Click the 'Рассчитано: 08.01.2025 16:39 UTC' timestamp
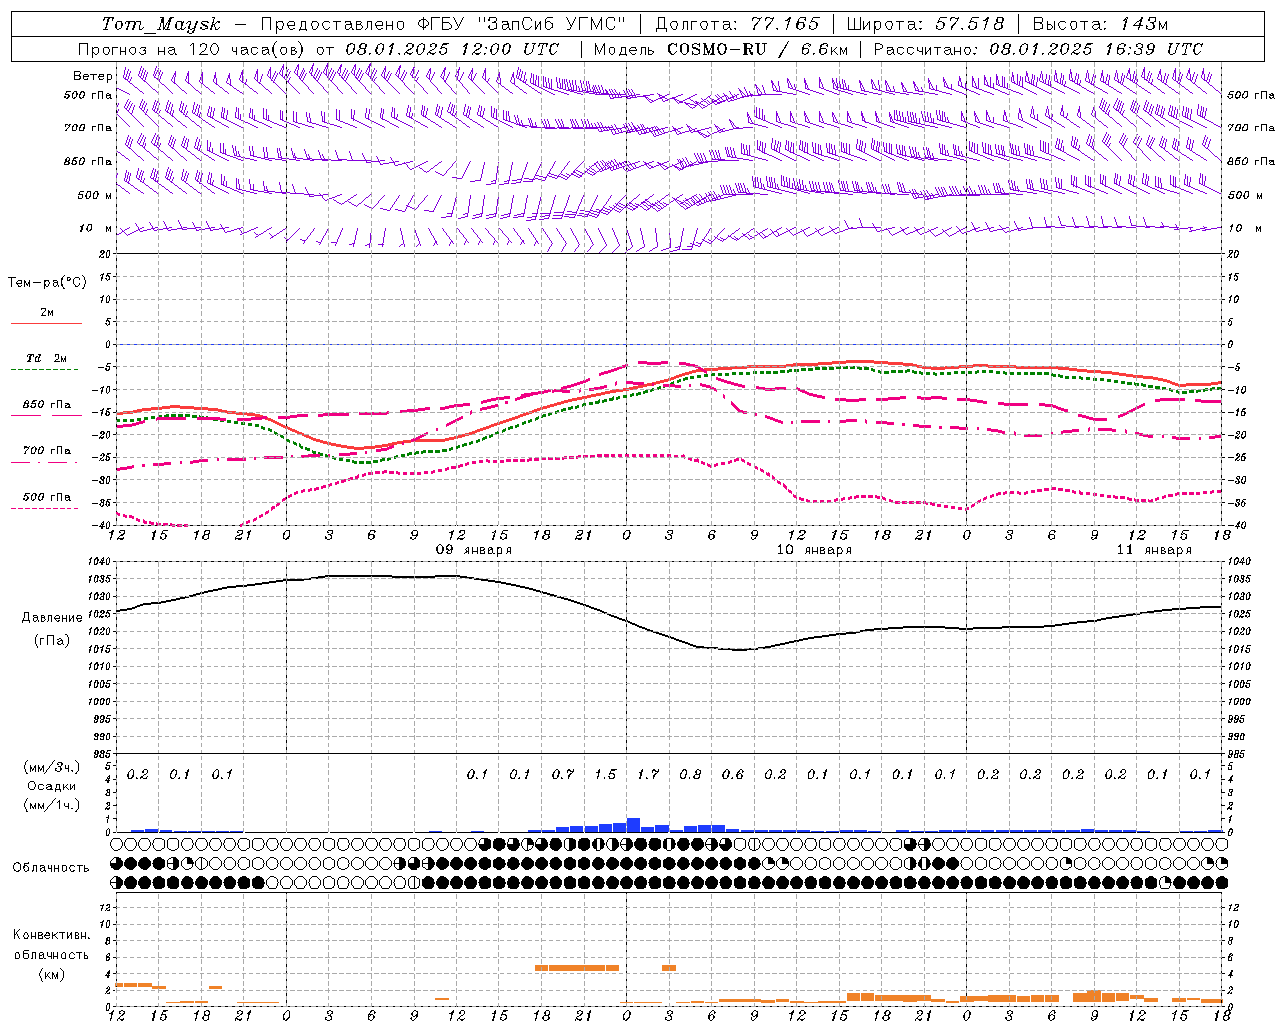This screenshot has height=1024, width=1280. pyautogui.click(x=1038, y=49)
